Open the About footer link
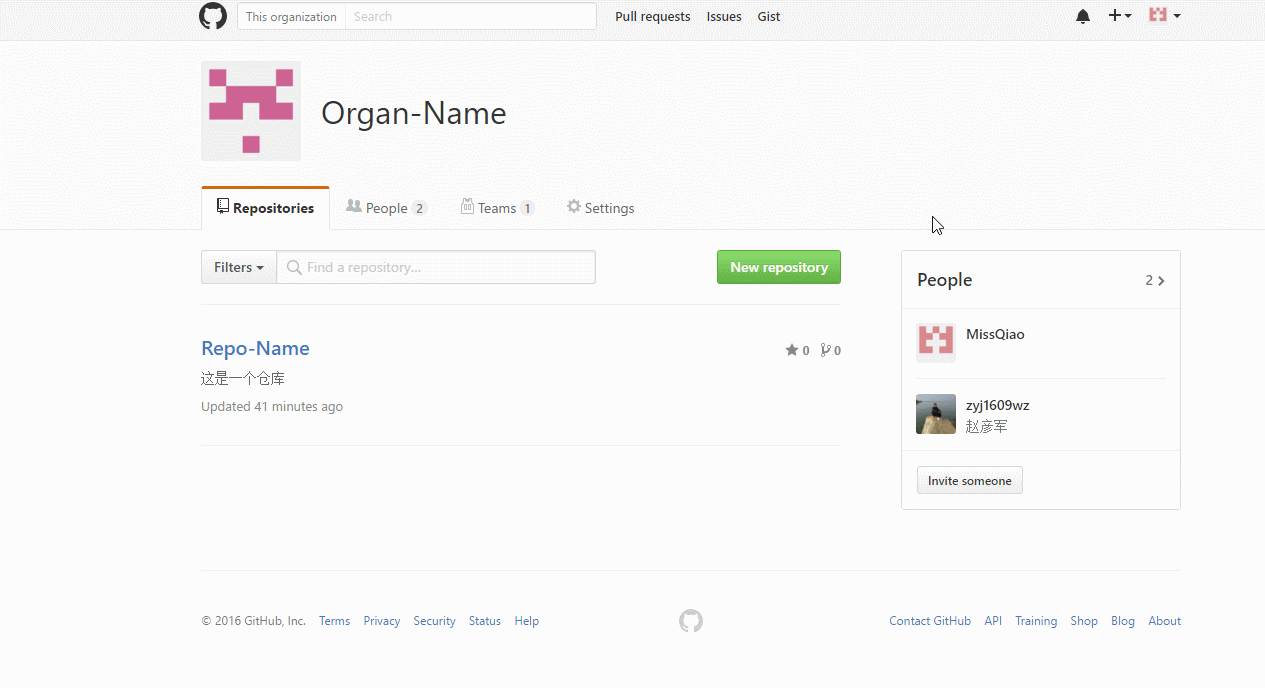 (1164, 621)
